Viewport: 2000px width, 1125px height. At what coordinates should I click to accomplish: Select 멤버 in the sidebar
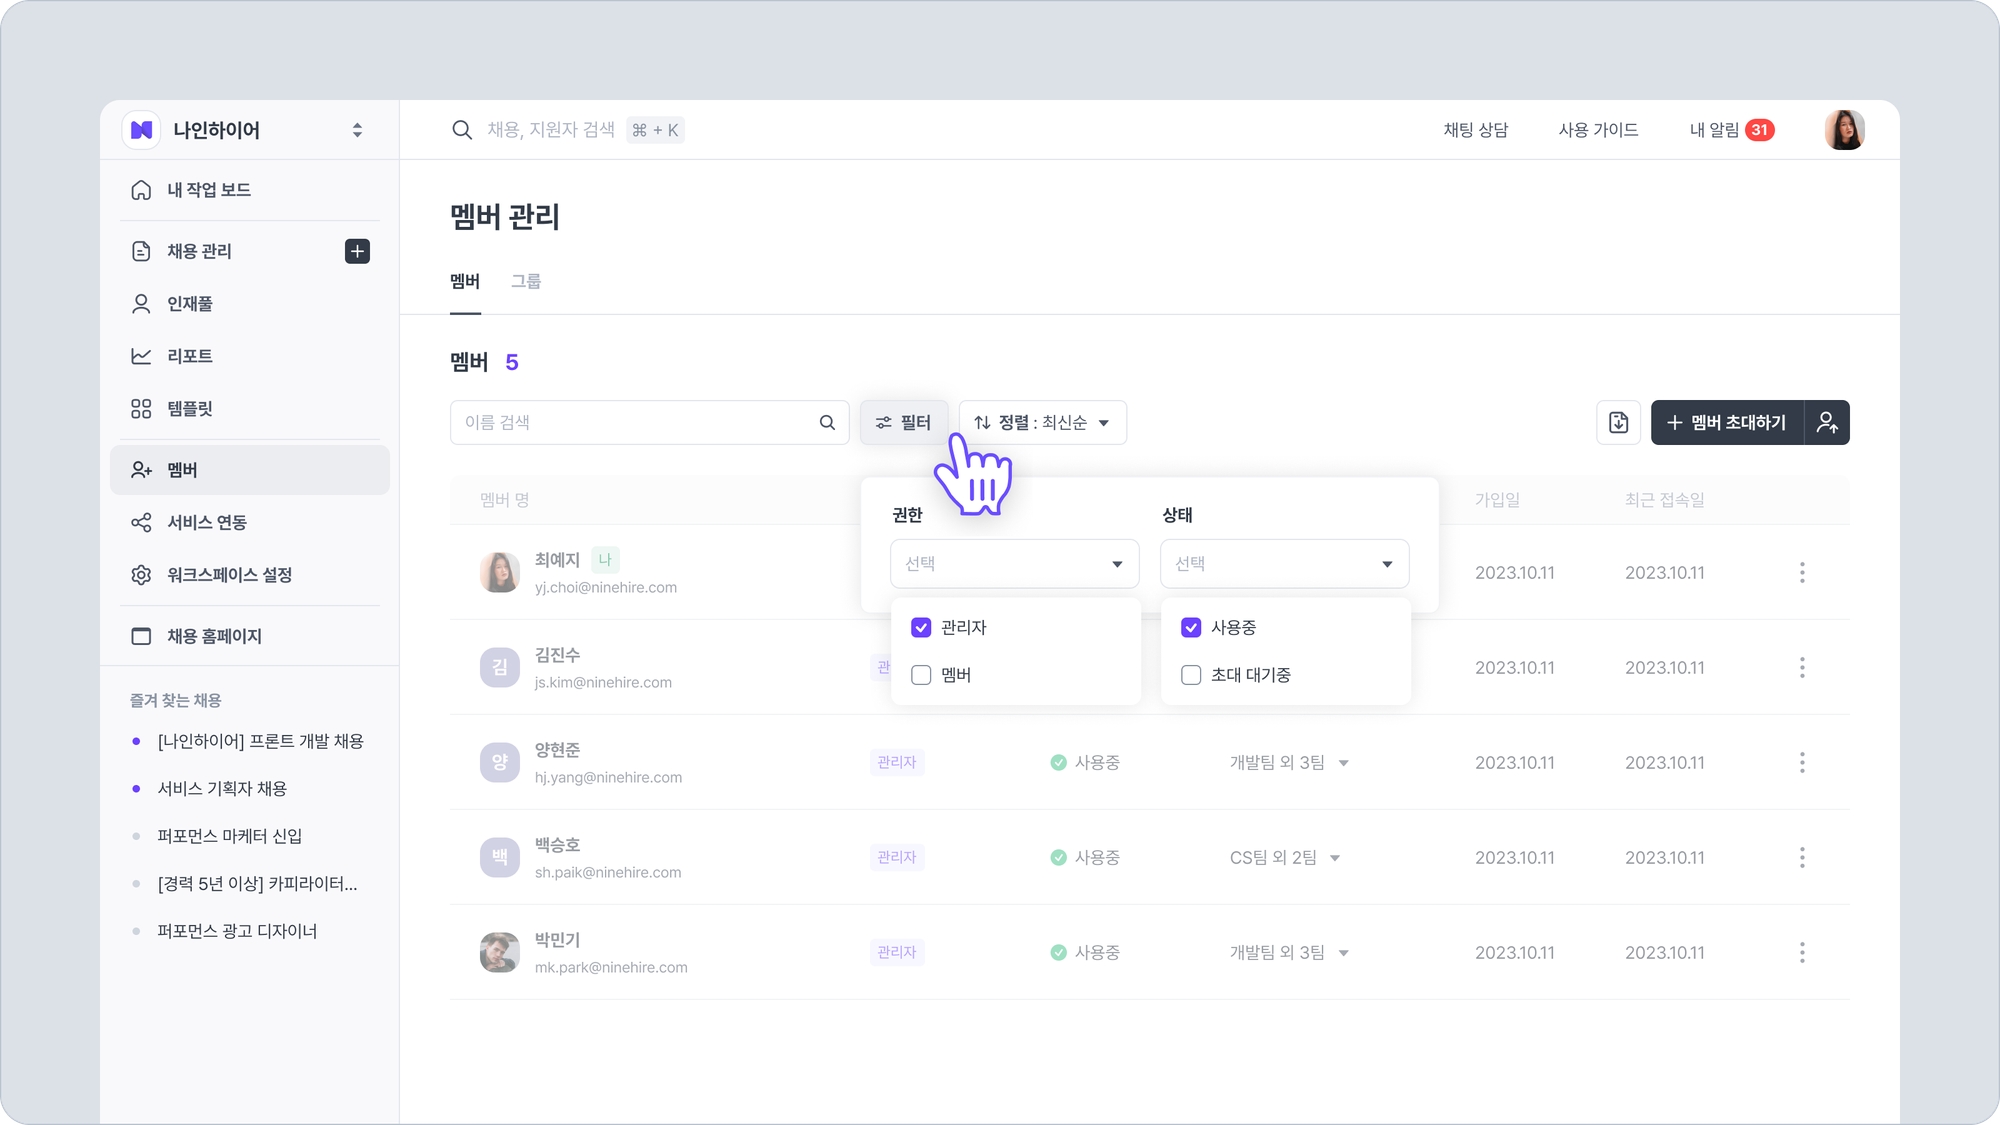point(250,470)
